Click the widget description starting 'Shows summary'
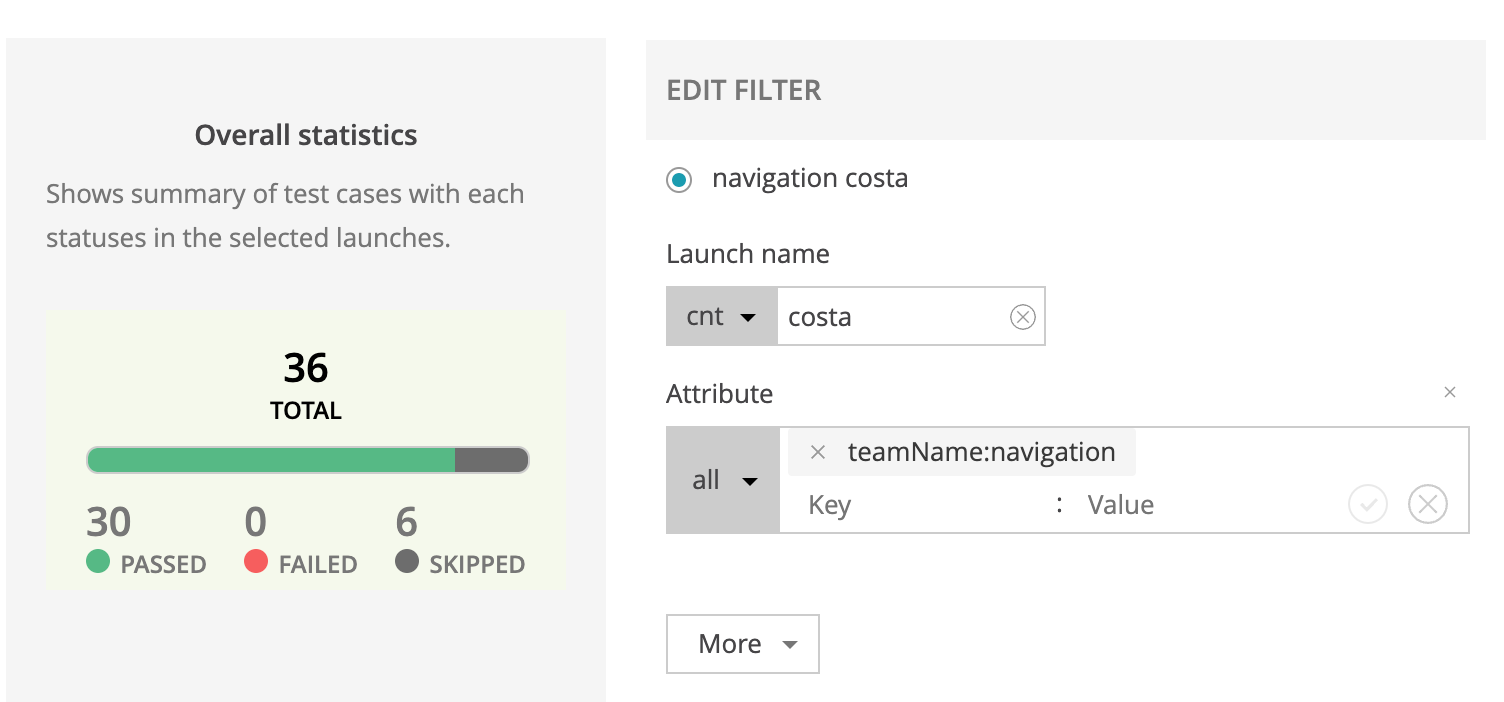This screenshot has height=702, width=1504. (x=285, y=216)
